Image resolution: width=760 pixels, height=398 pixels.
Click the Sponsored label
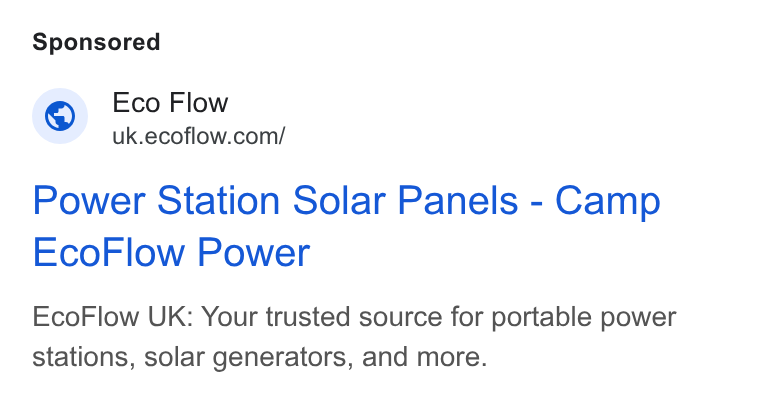pos(96,42)
